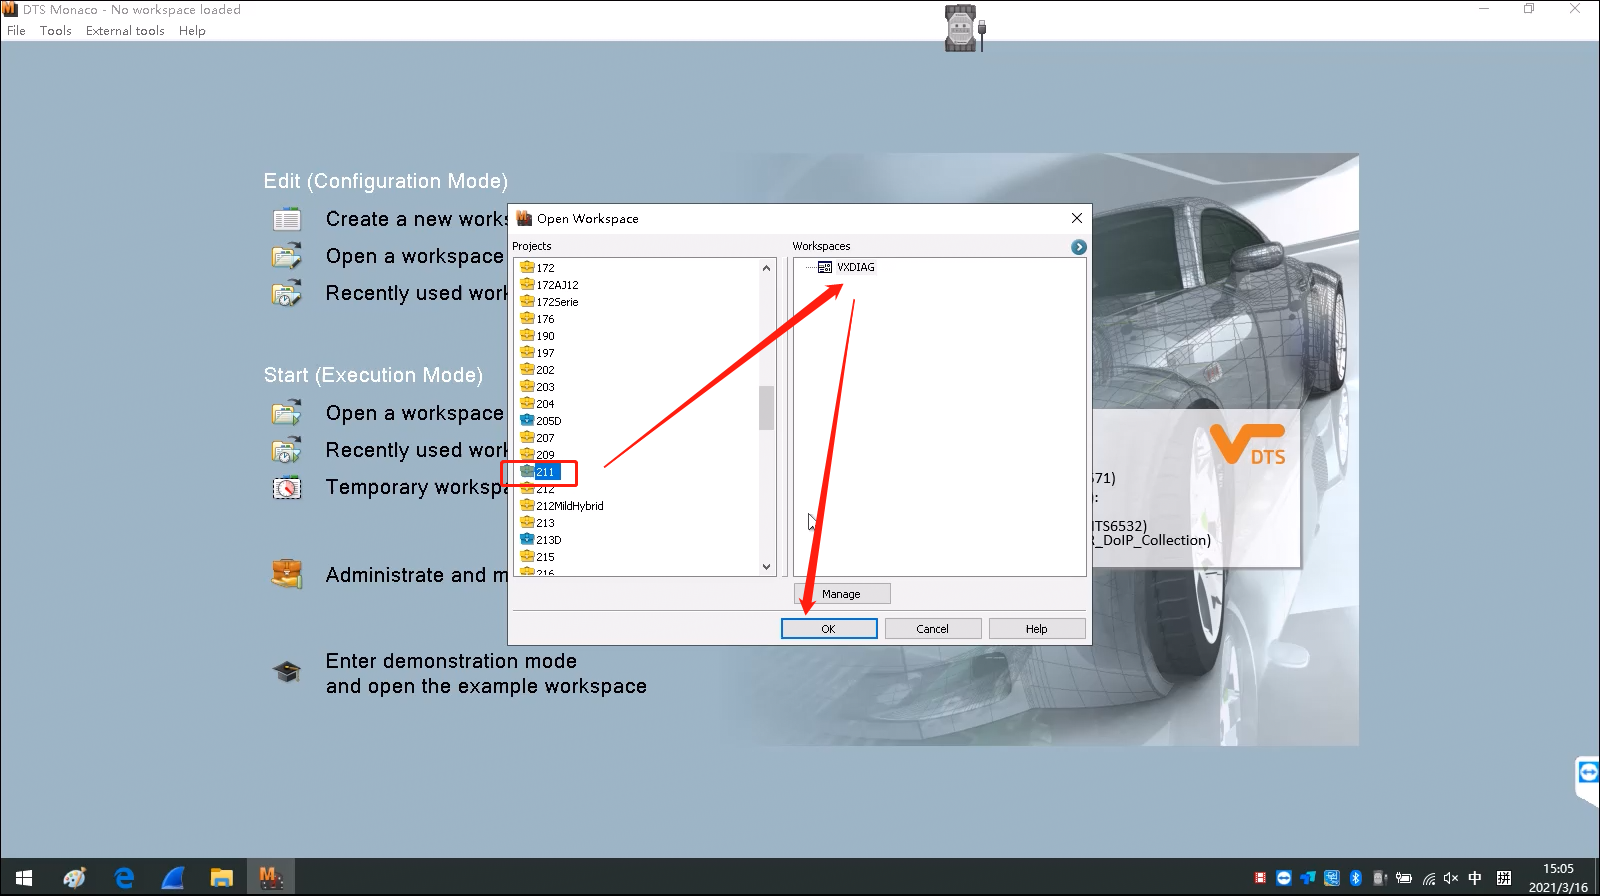The image size is (1600, 896).
Task: Select project 172 in Projects list
Action: pos(537,268)
